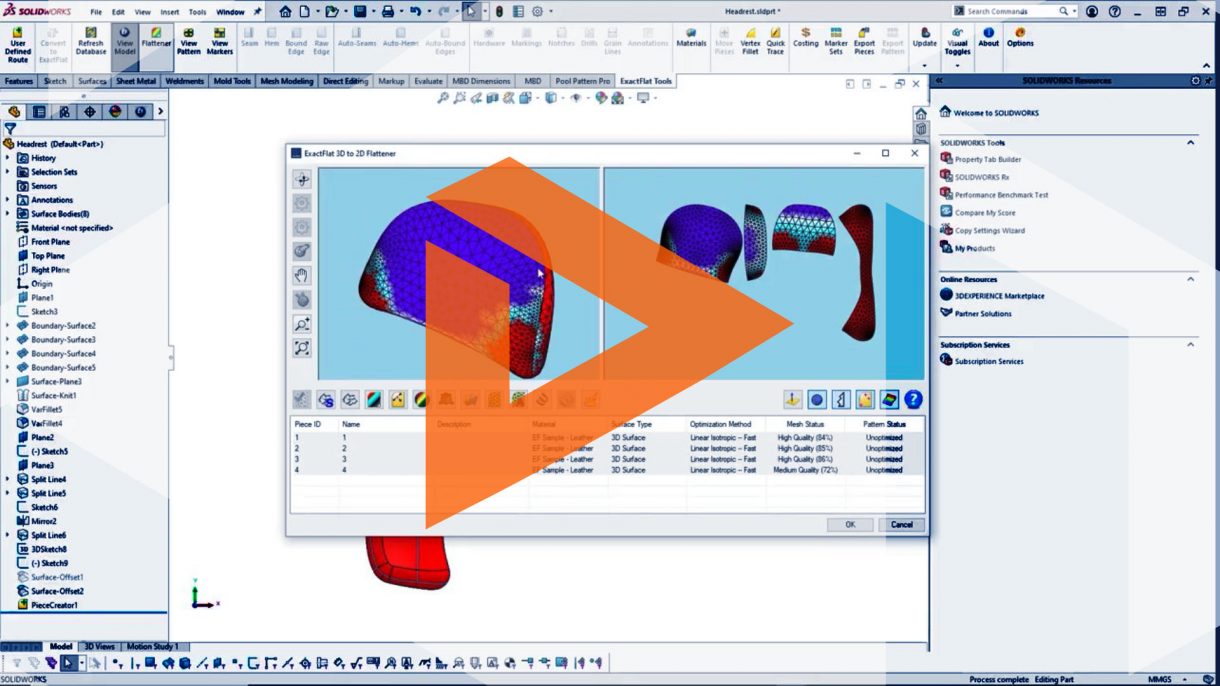Collapse the SOLIDWORKS Tools section

coord(1191,143)
